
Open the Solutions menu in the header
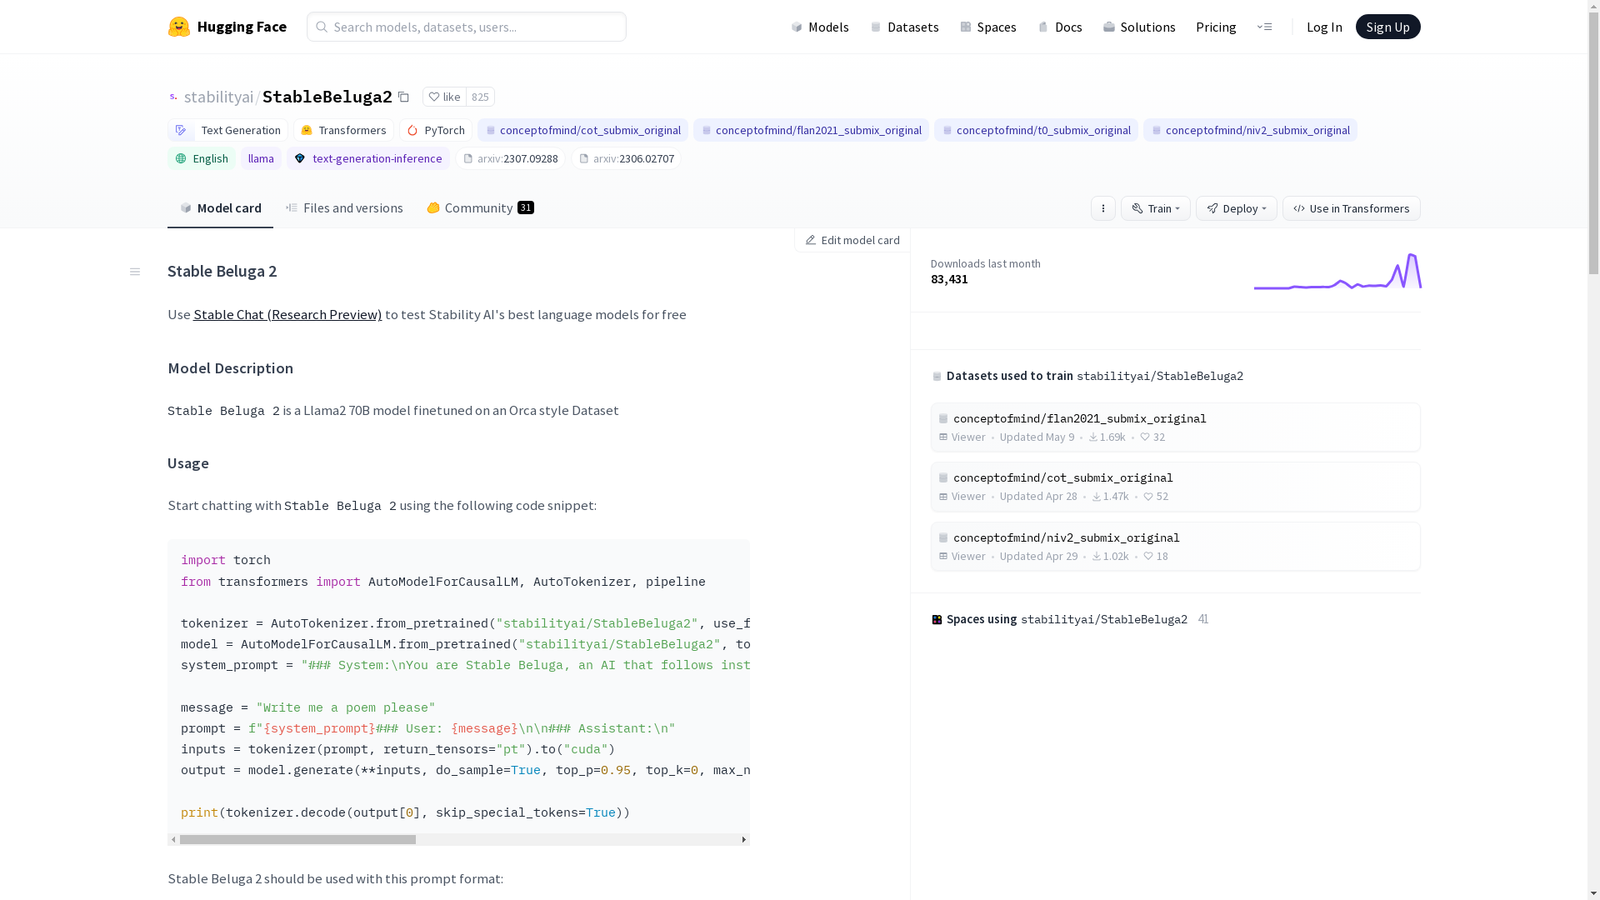coord(1139,27)
